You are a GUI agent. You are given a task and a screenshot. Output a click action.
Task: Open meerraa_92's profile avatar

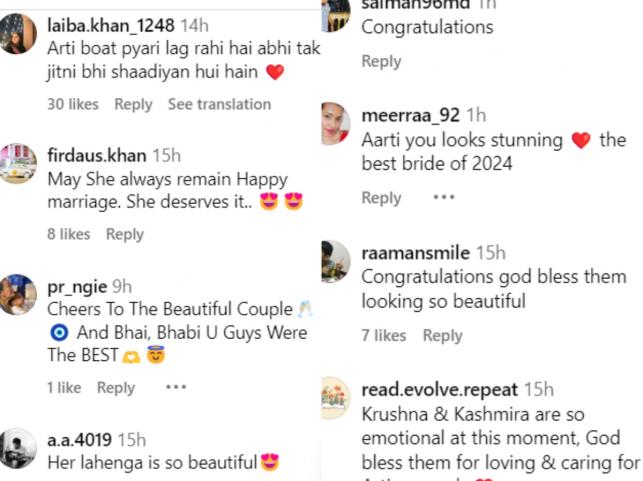[x=335, y=123]
